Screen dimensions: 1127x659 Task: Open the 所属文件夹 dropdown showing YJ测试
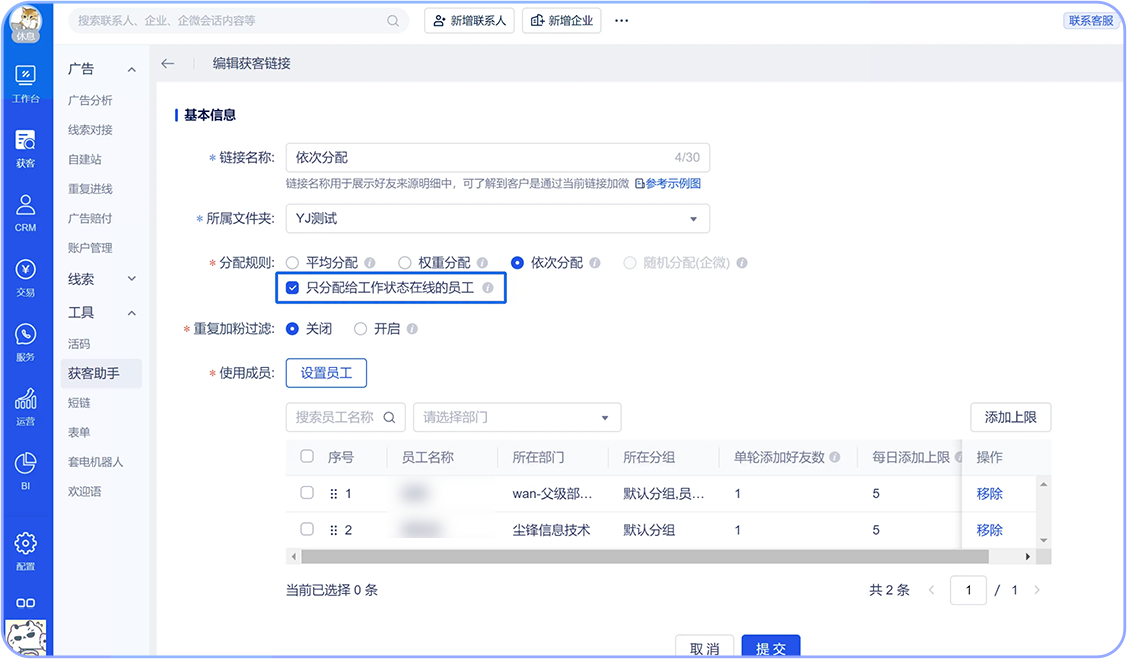[497, 218]
